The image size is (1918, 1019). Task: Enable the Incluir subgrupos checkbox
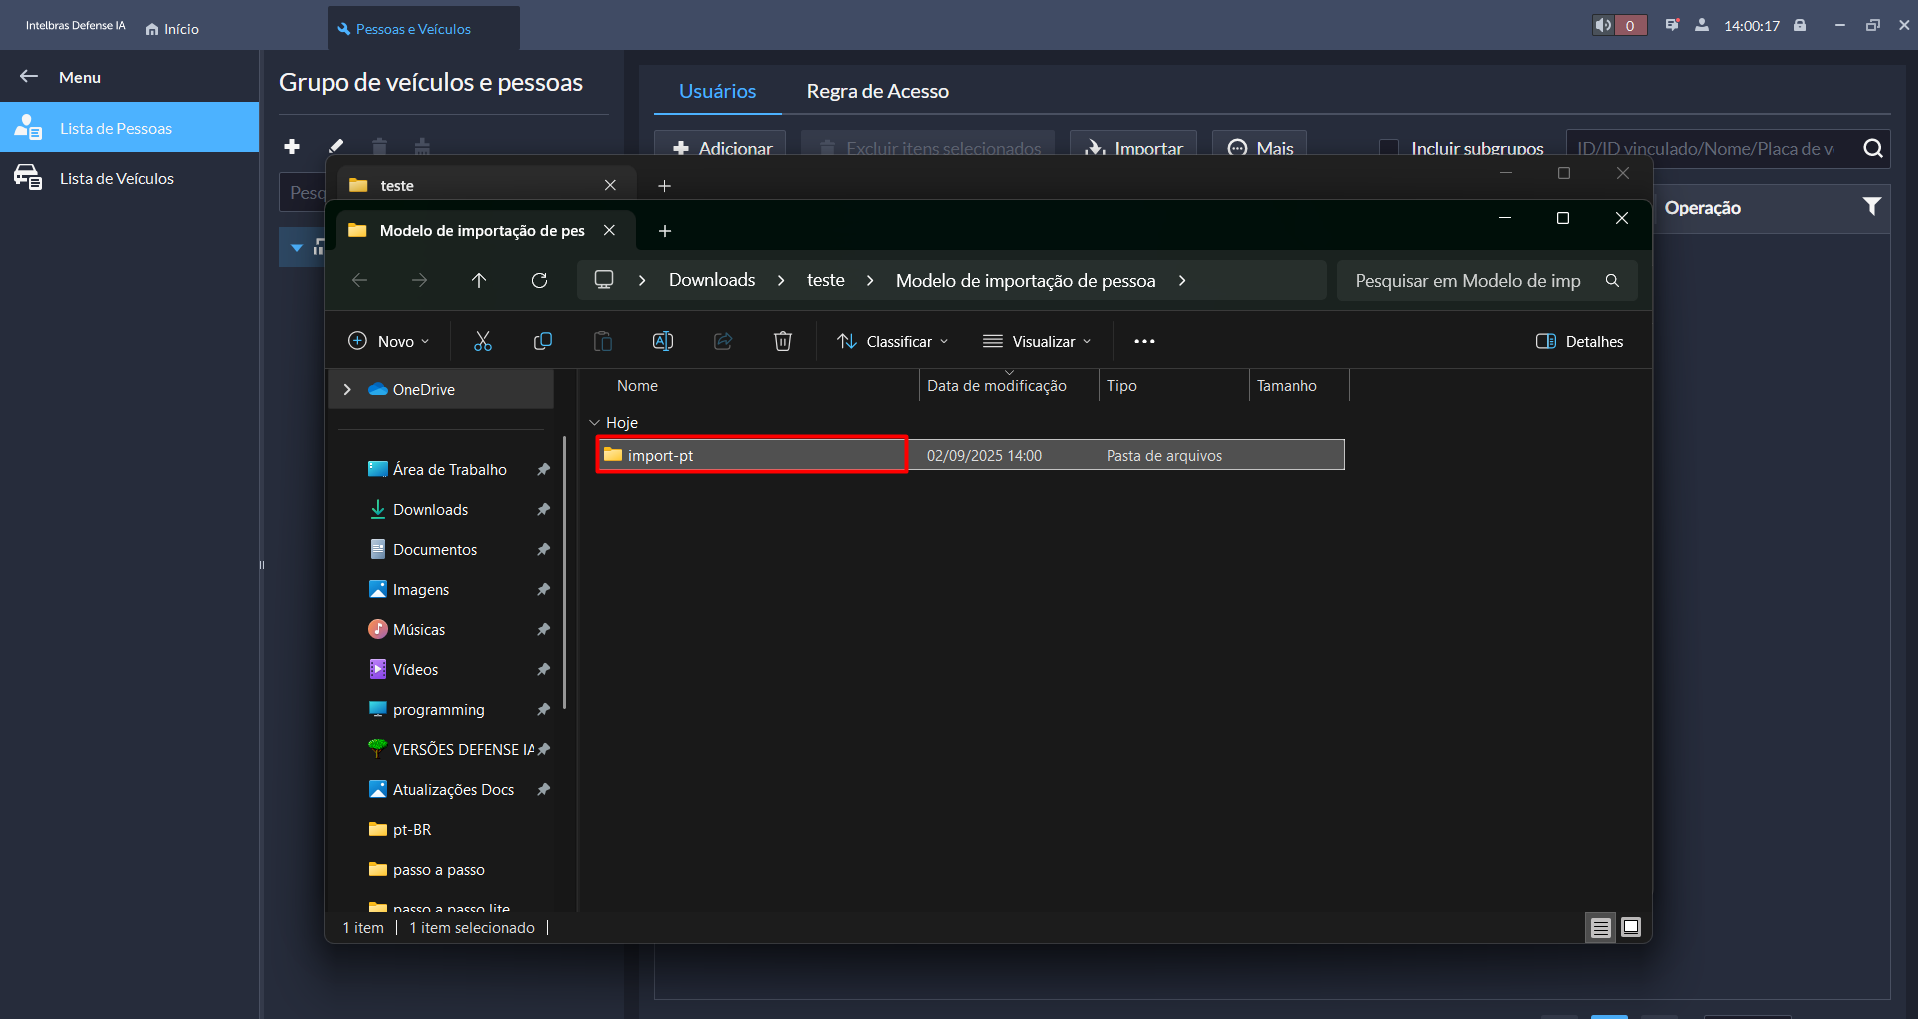coord(1389,148)
